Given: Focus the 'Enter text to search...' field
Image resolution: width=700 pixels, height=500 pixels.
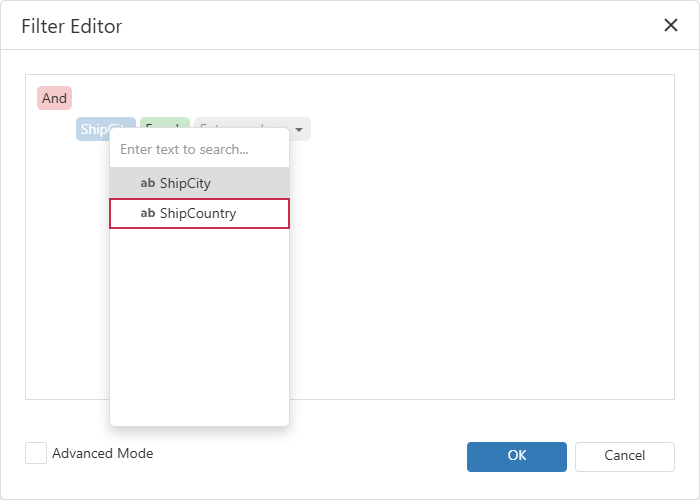Looking at the screenshot, I should [x=199, y=149].
